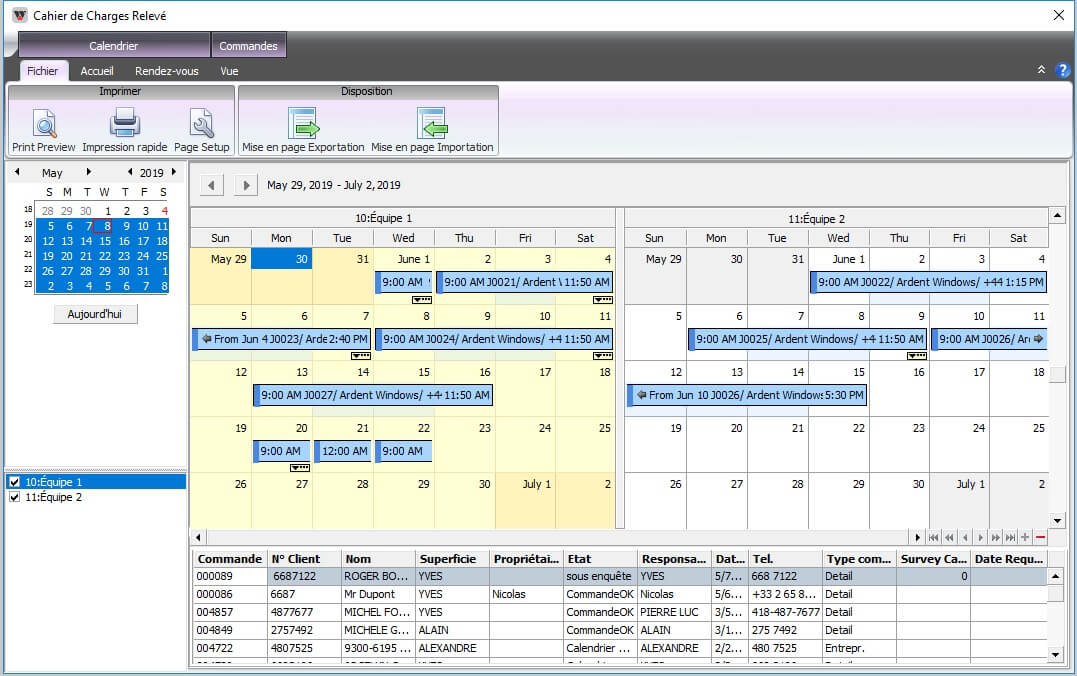Click the blue help question mark icon

tap(1062, 70)
